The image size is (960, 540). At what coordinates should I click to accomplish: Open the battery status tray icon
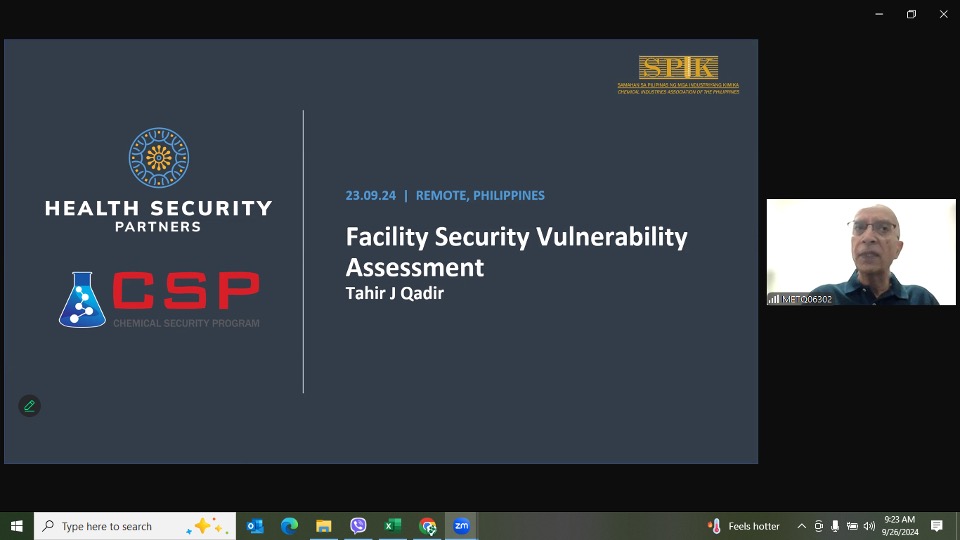pyautogui.click(x=852, y=526)
